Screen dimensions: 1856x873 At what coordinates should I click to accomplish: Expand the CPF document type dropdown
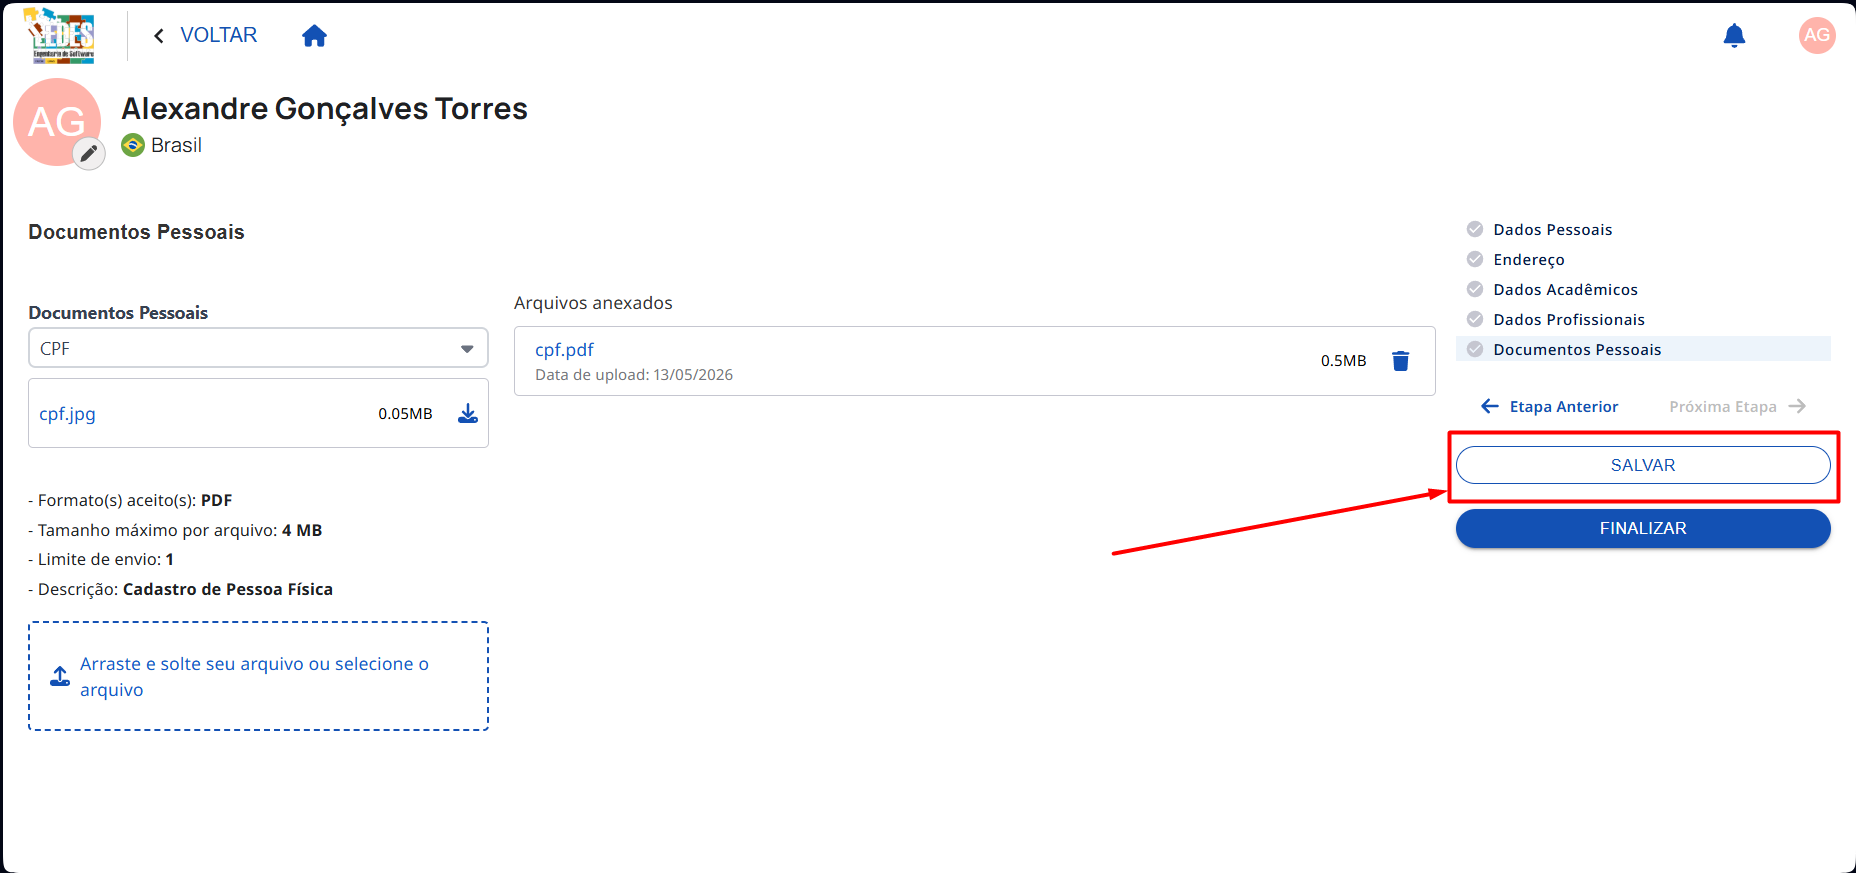(258, 348)
